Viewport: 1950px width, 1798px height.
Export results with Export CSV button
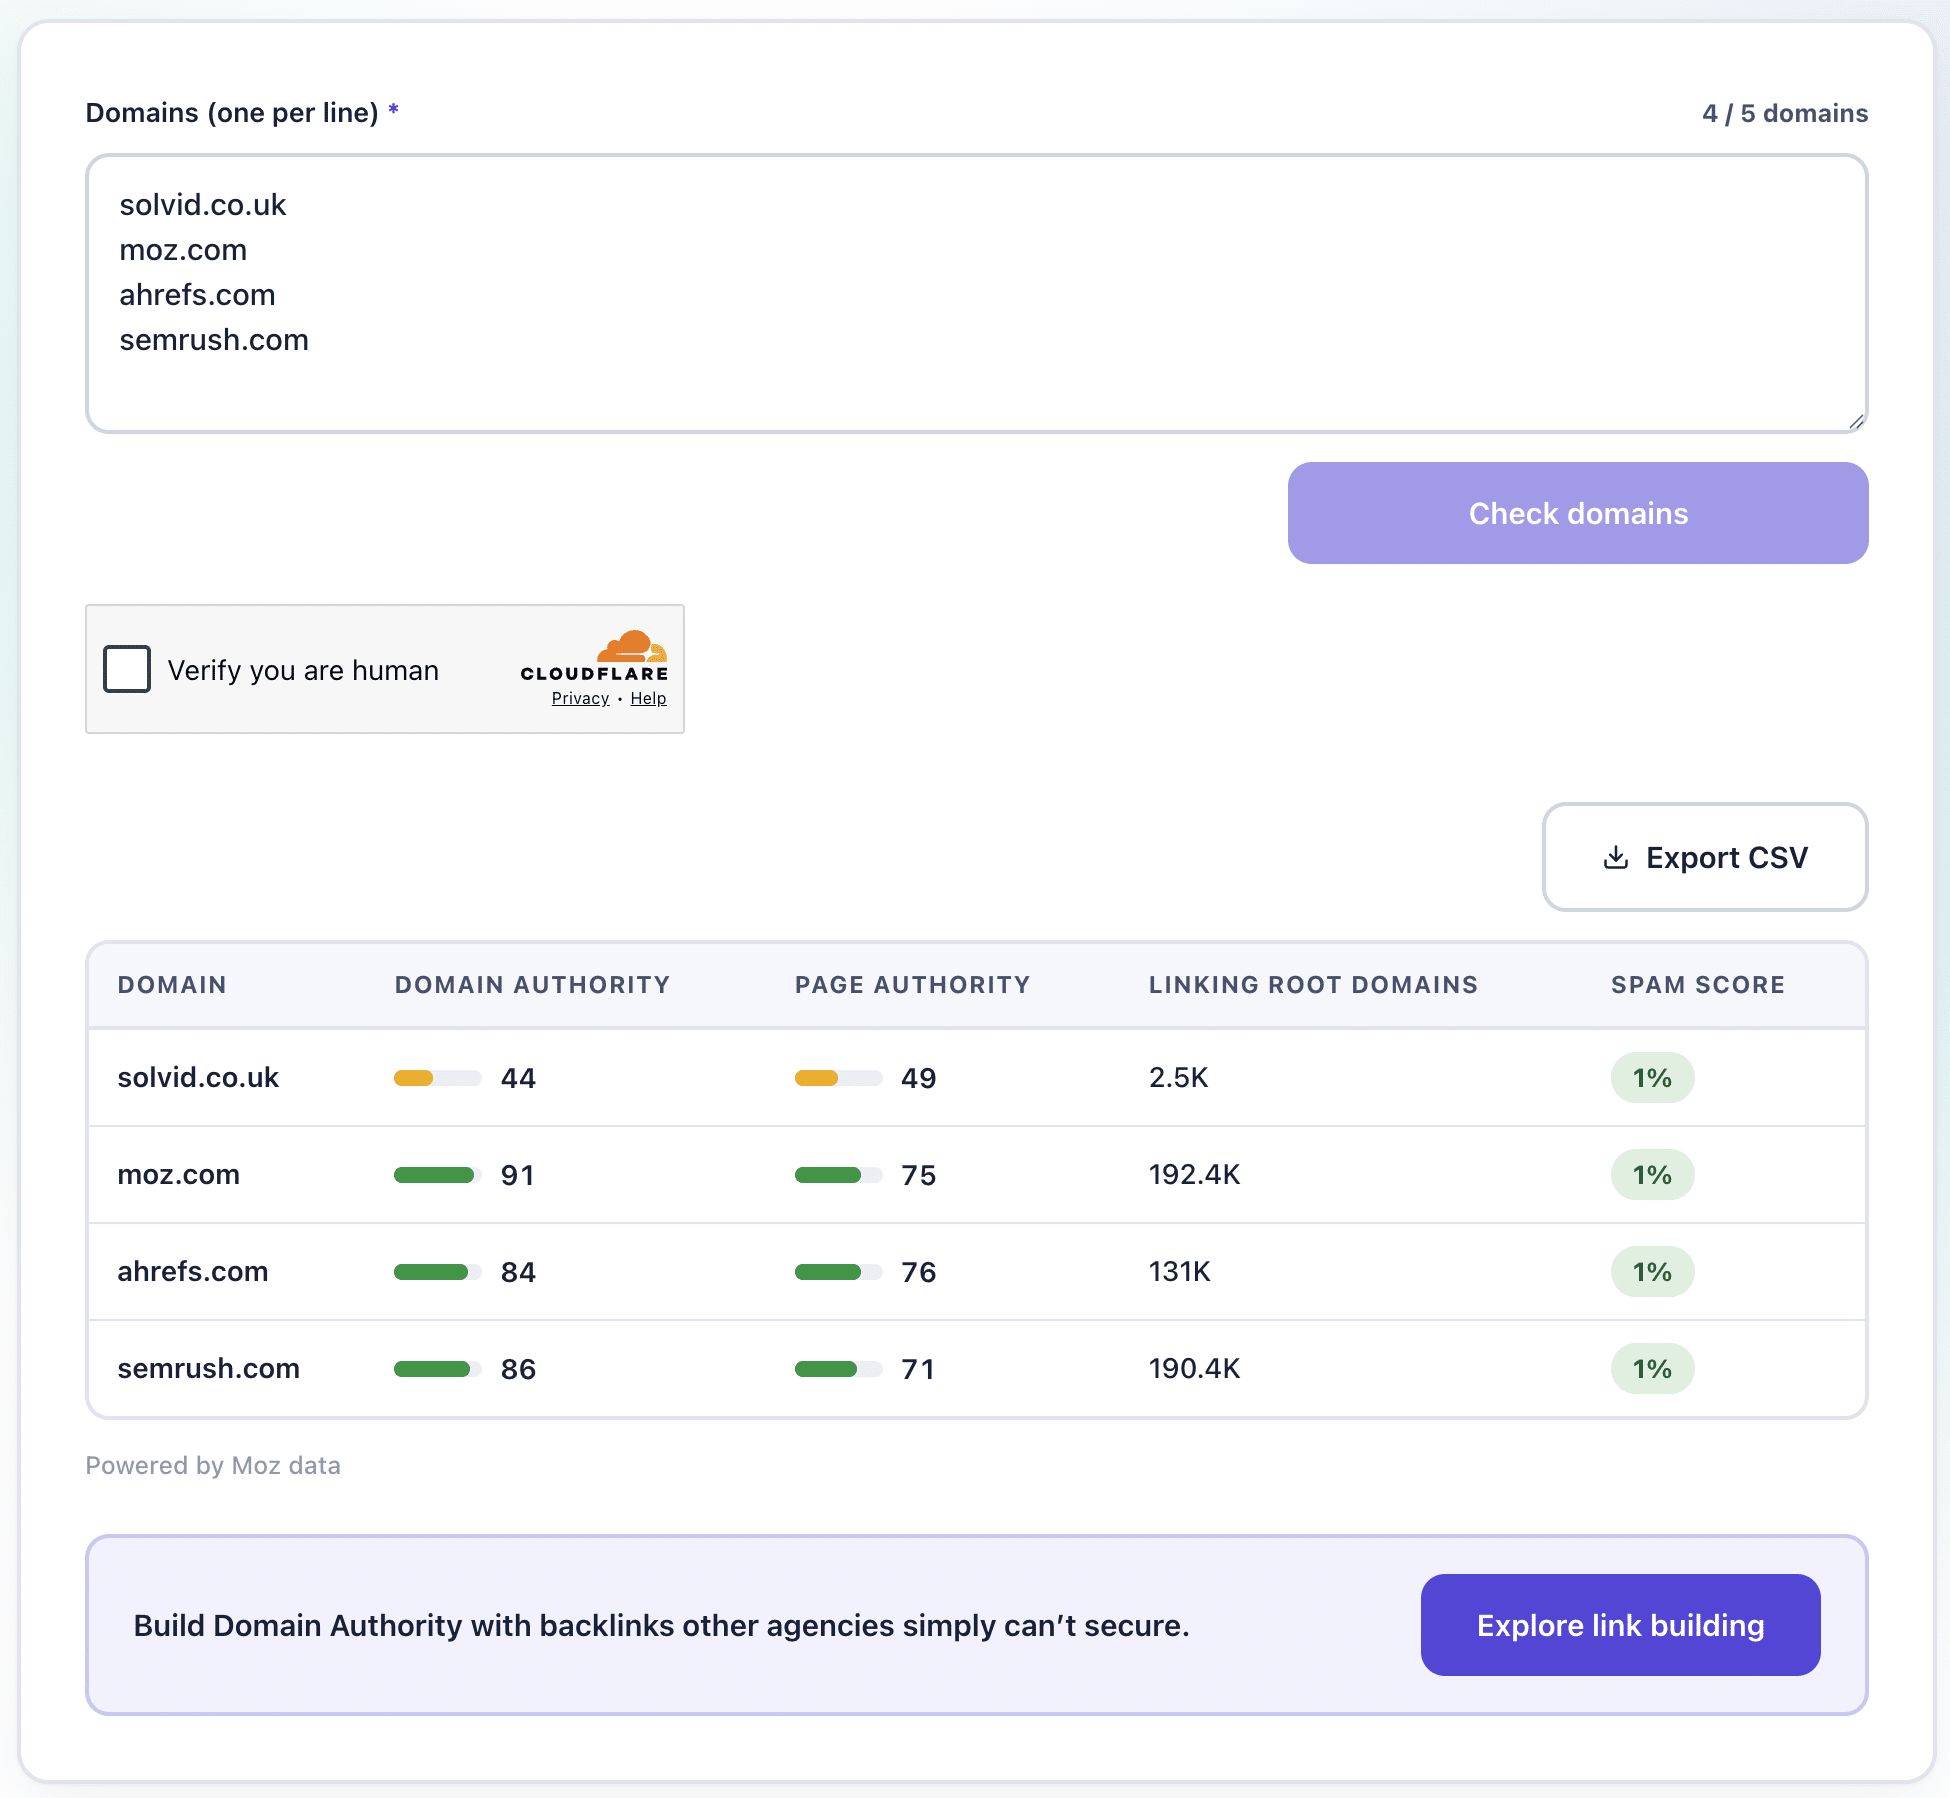(x=1705, y=857)
